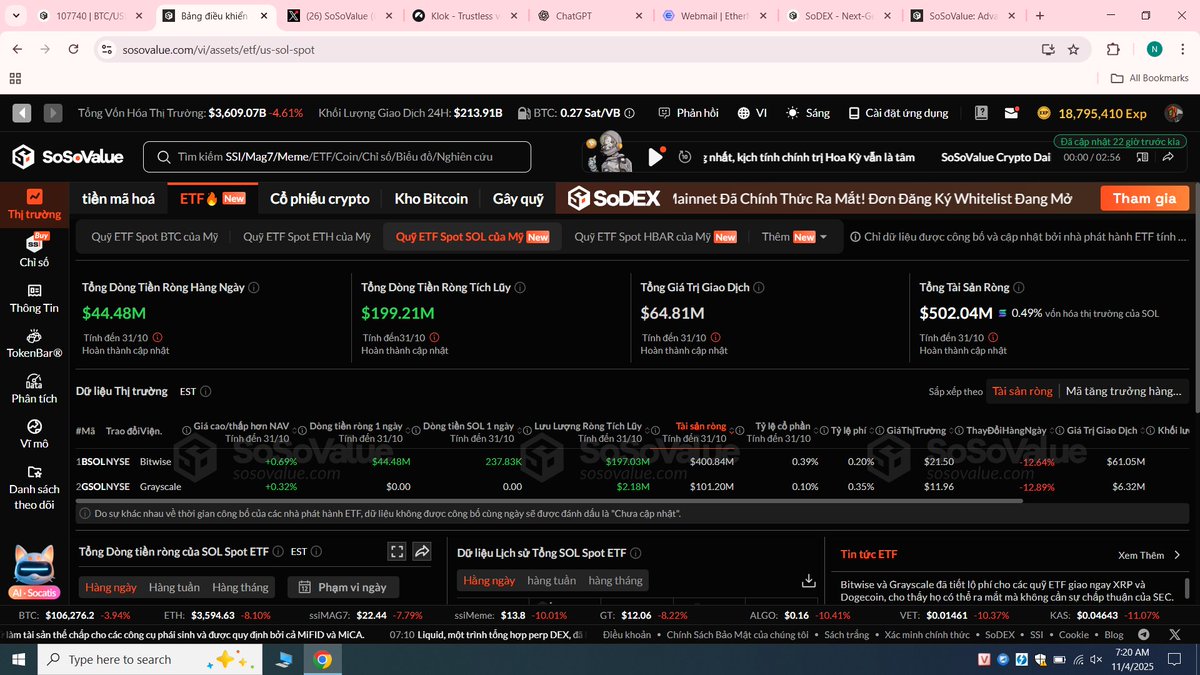Select Quỹ ETF Spot HBAR của Mỹ
This screenshot has height=675, width=1200.
click(x=655, y=237)
